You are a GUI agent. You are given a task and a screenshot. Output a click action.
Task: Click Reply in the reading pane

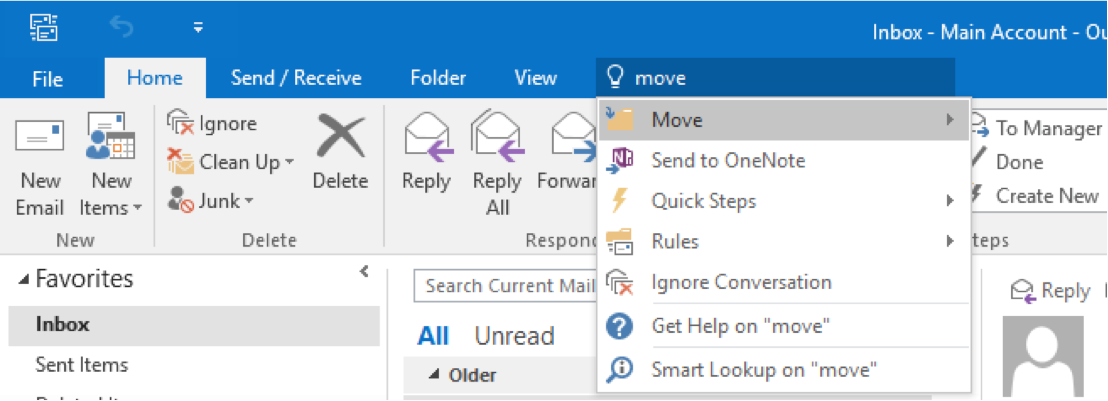tap(1051, 291)
